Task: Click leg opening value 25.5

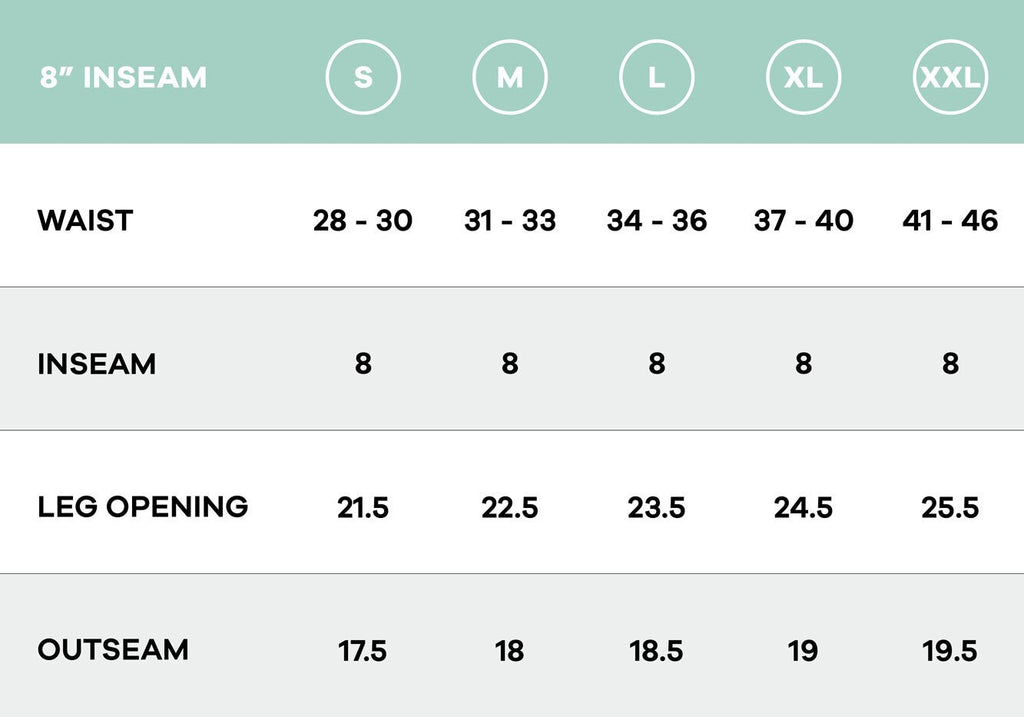Action: click(950, 508)
